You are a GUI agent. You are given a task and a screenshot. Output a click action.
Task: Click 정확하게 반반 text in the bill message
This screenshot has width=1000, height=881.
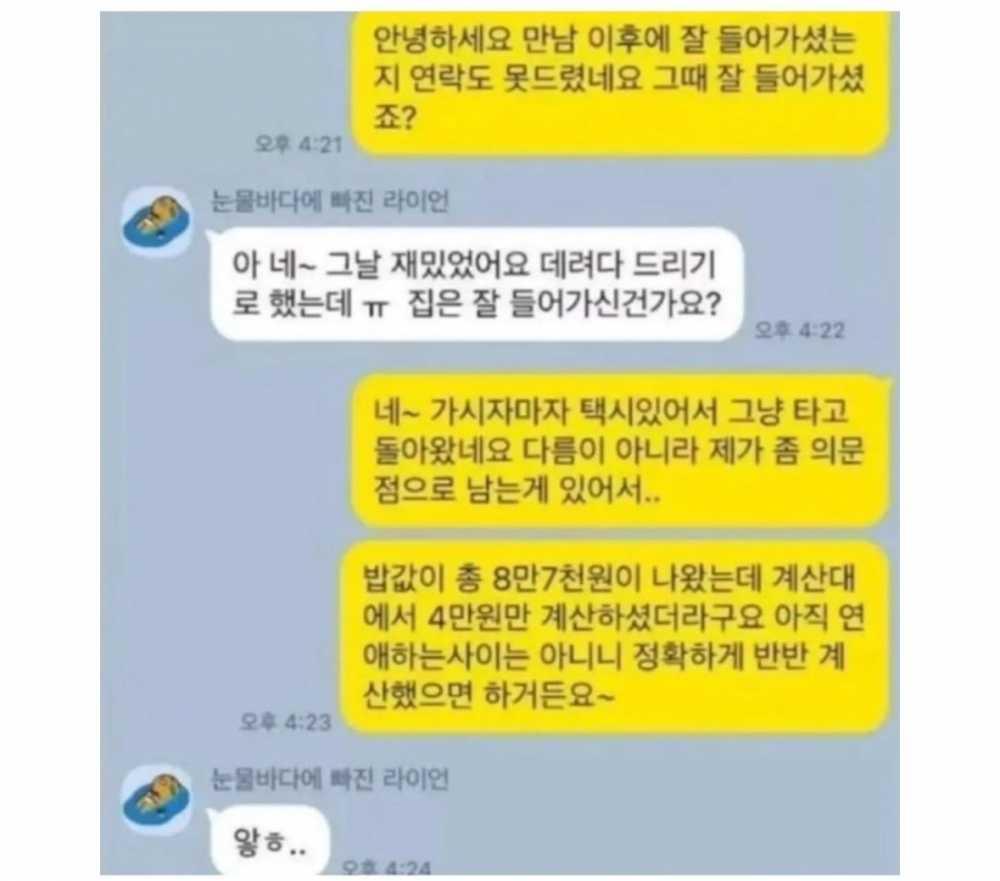coord(717,655)
